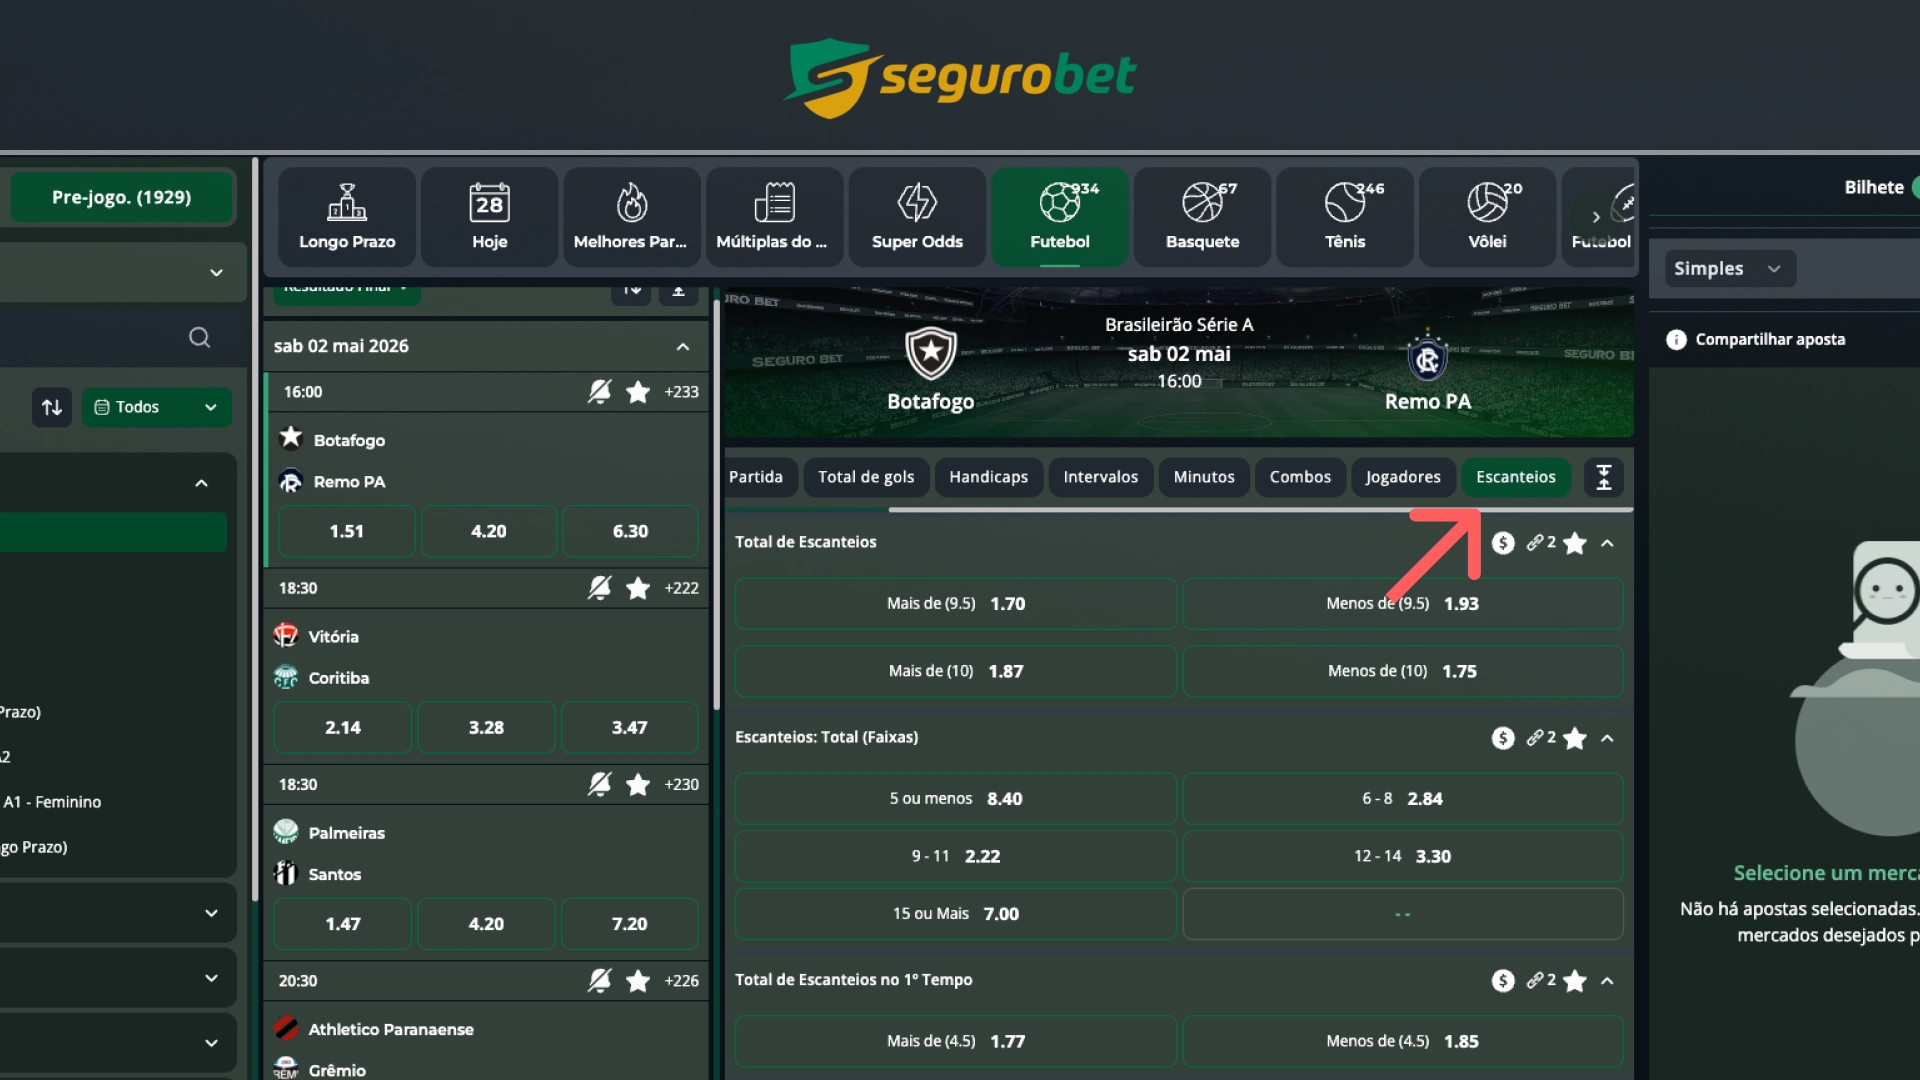Viewport: 1920px width, 1080px height.
Task: Open the A1 - Feminino league
Action: pos(52,802)
